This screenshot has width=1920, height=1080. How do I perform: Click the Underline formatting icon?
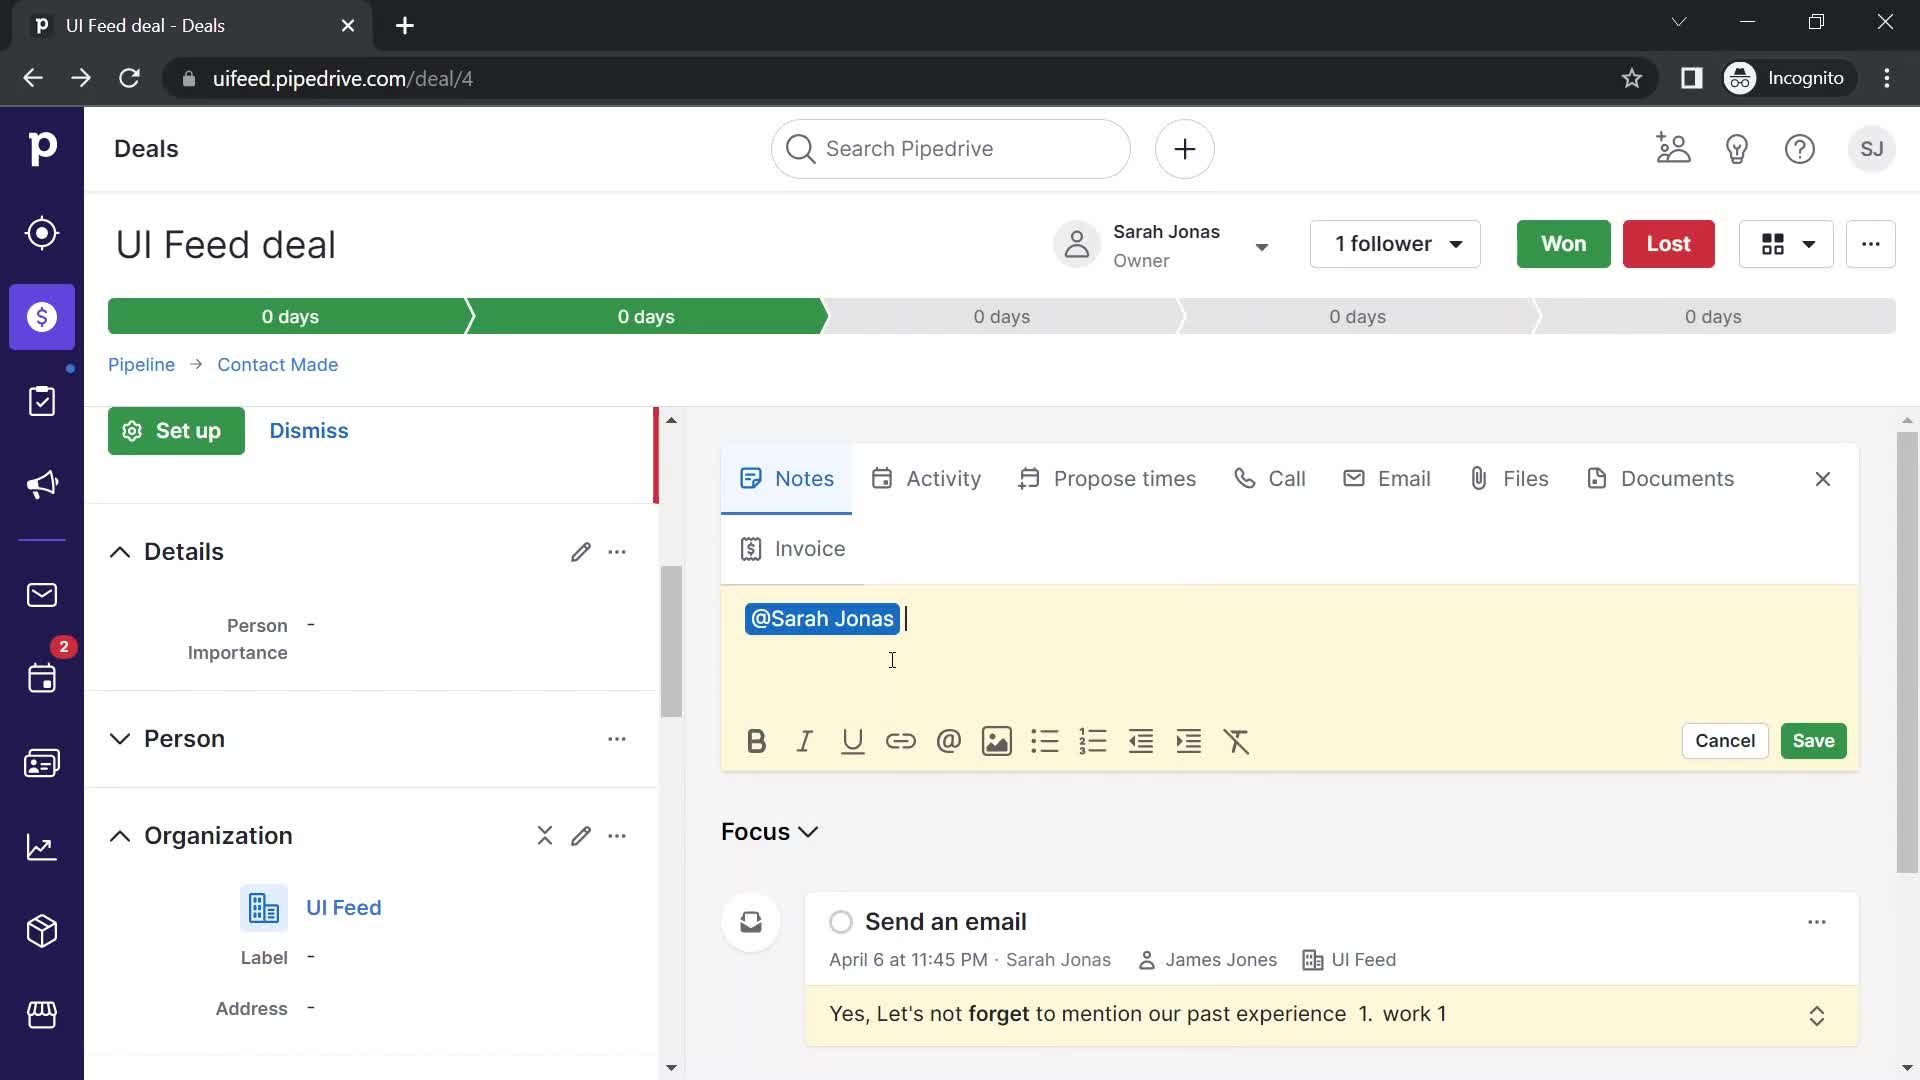pos(853,741)
